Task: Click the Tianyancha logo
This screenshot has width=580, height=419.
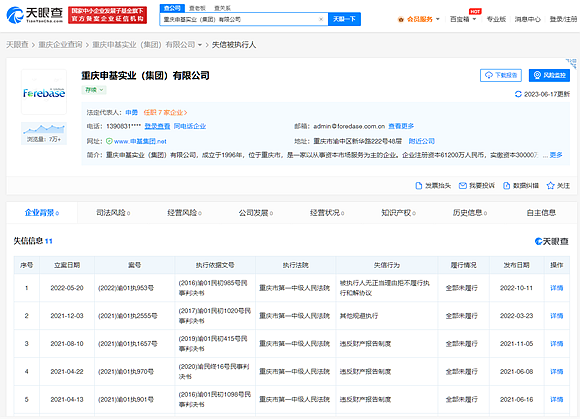Action: (35, 15)
